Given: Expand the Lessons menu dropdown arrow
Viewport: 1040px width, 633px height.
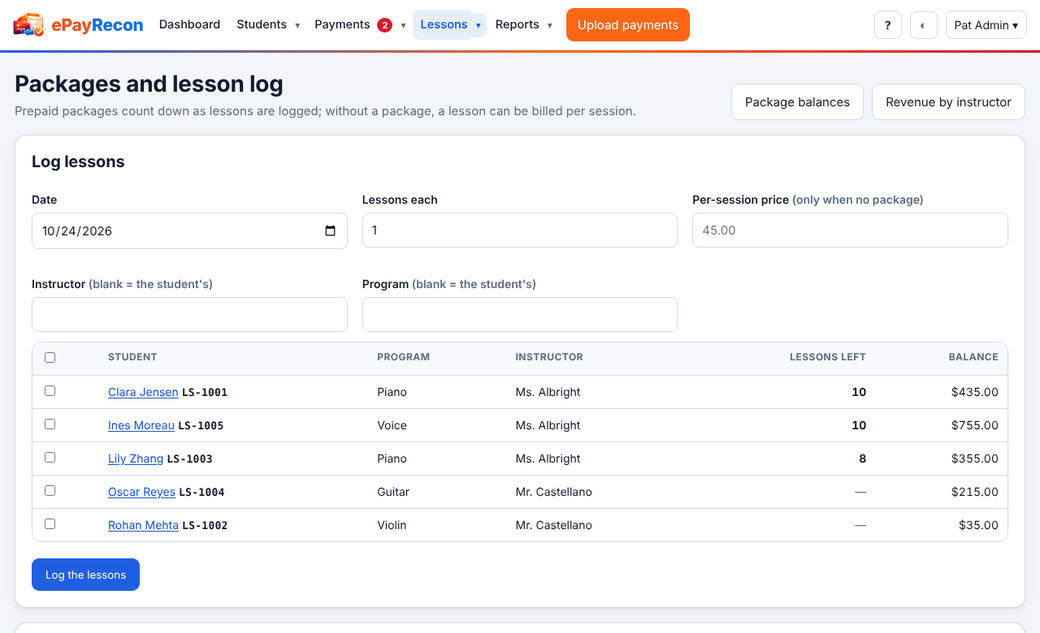Looking at the screenshot, I should pyautogui.click(x=478, y=26).
